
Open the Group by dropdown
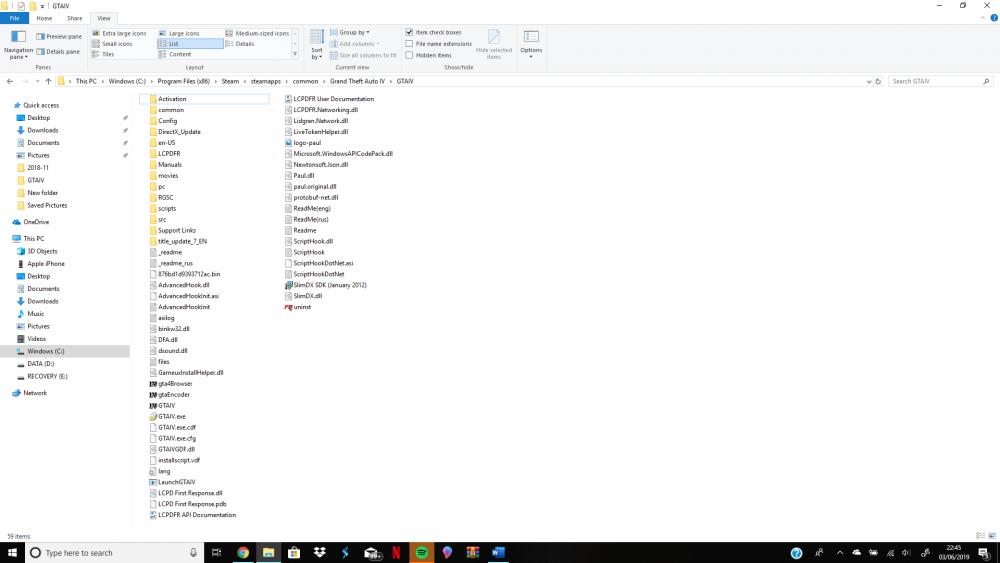[349, 33]
